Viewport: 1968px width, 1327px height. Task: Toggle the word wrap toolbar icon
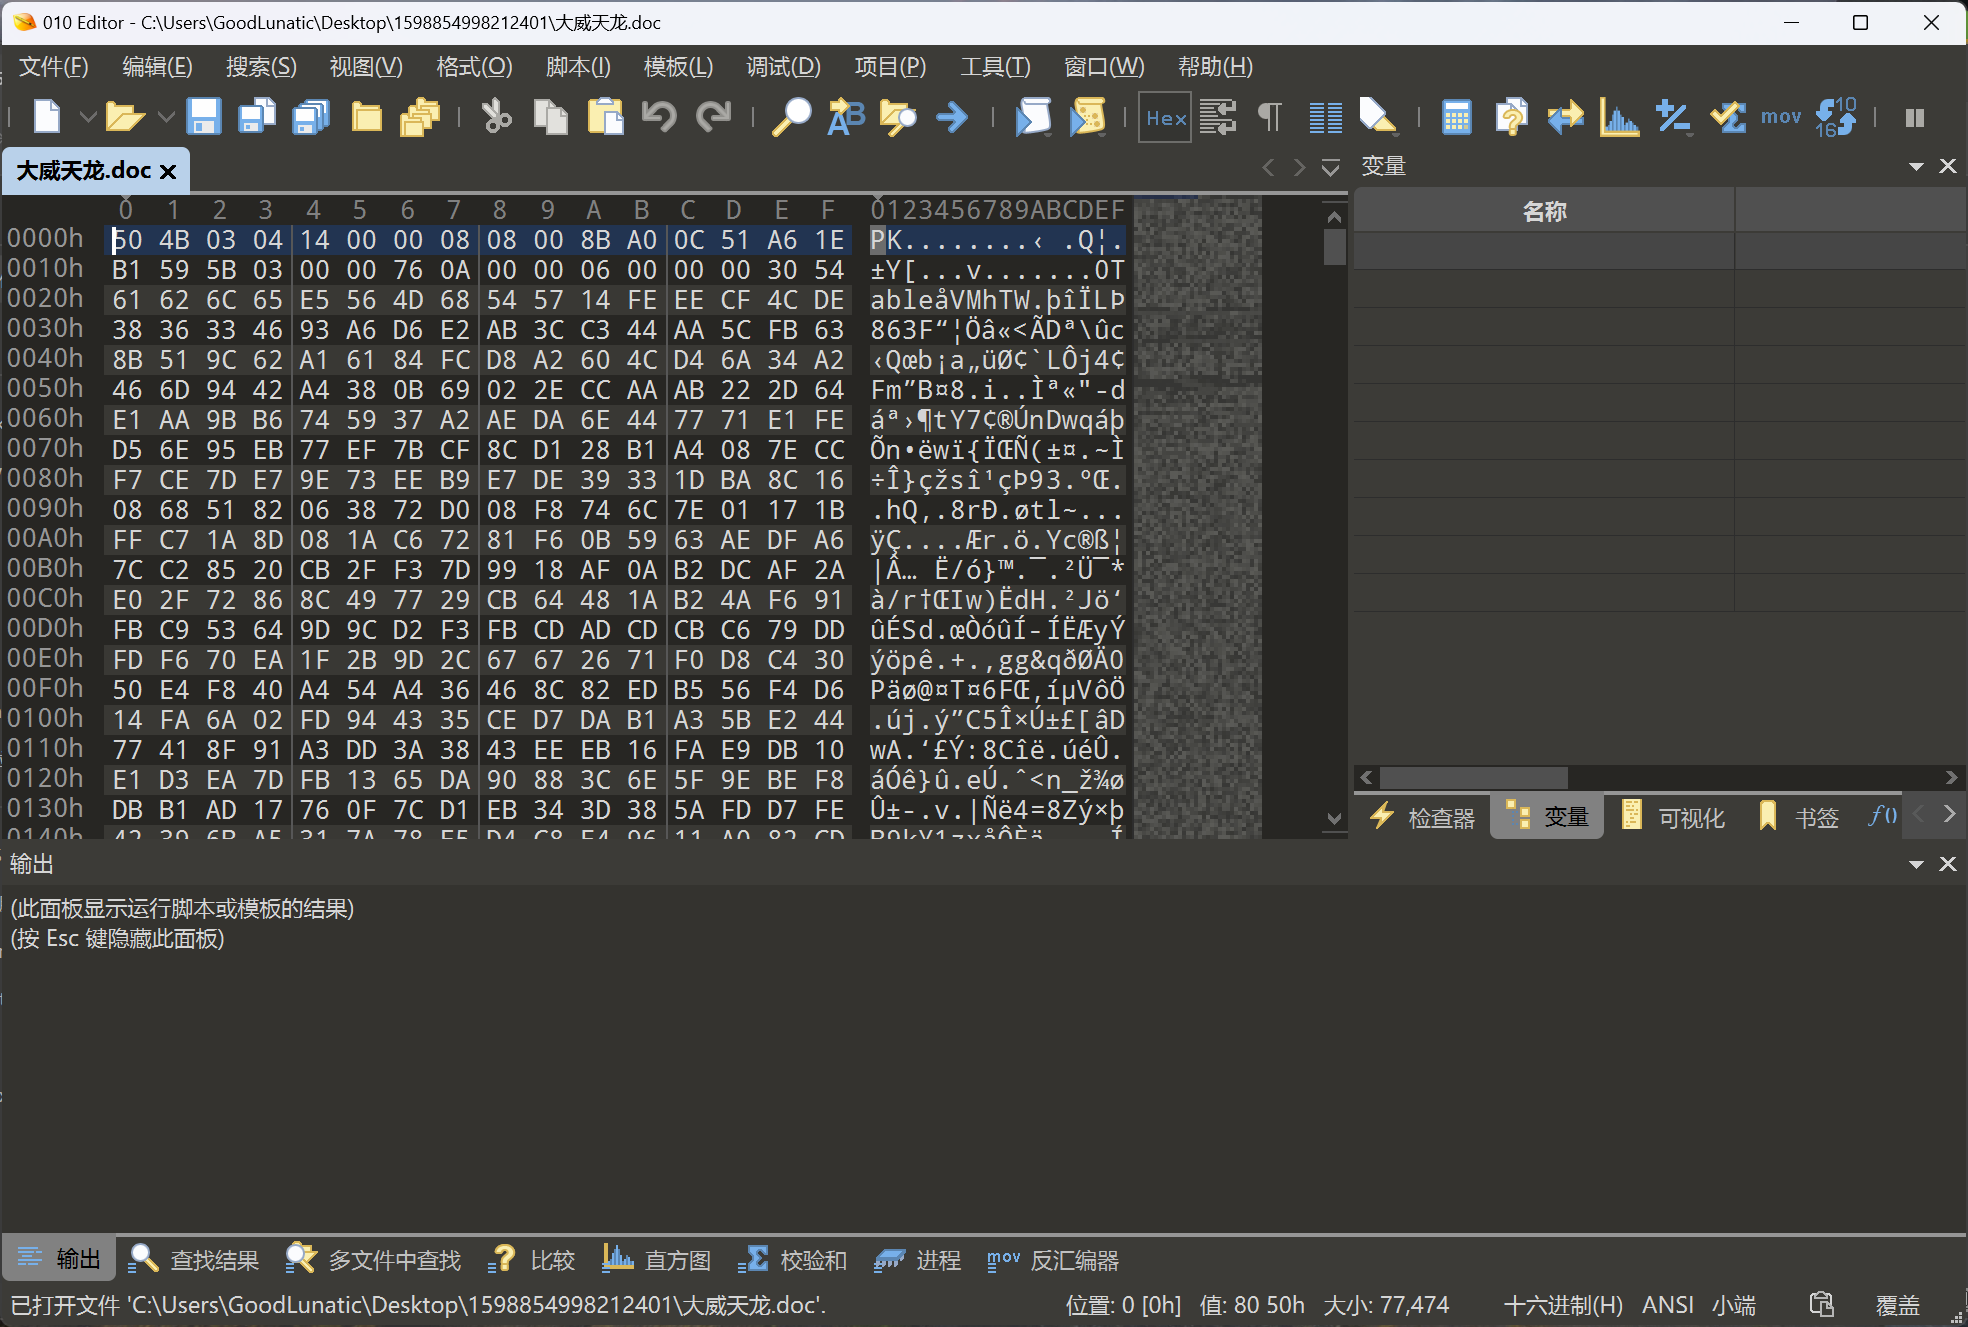pyautogui.click(x=1218, y=117)
